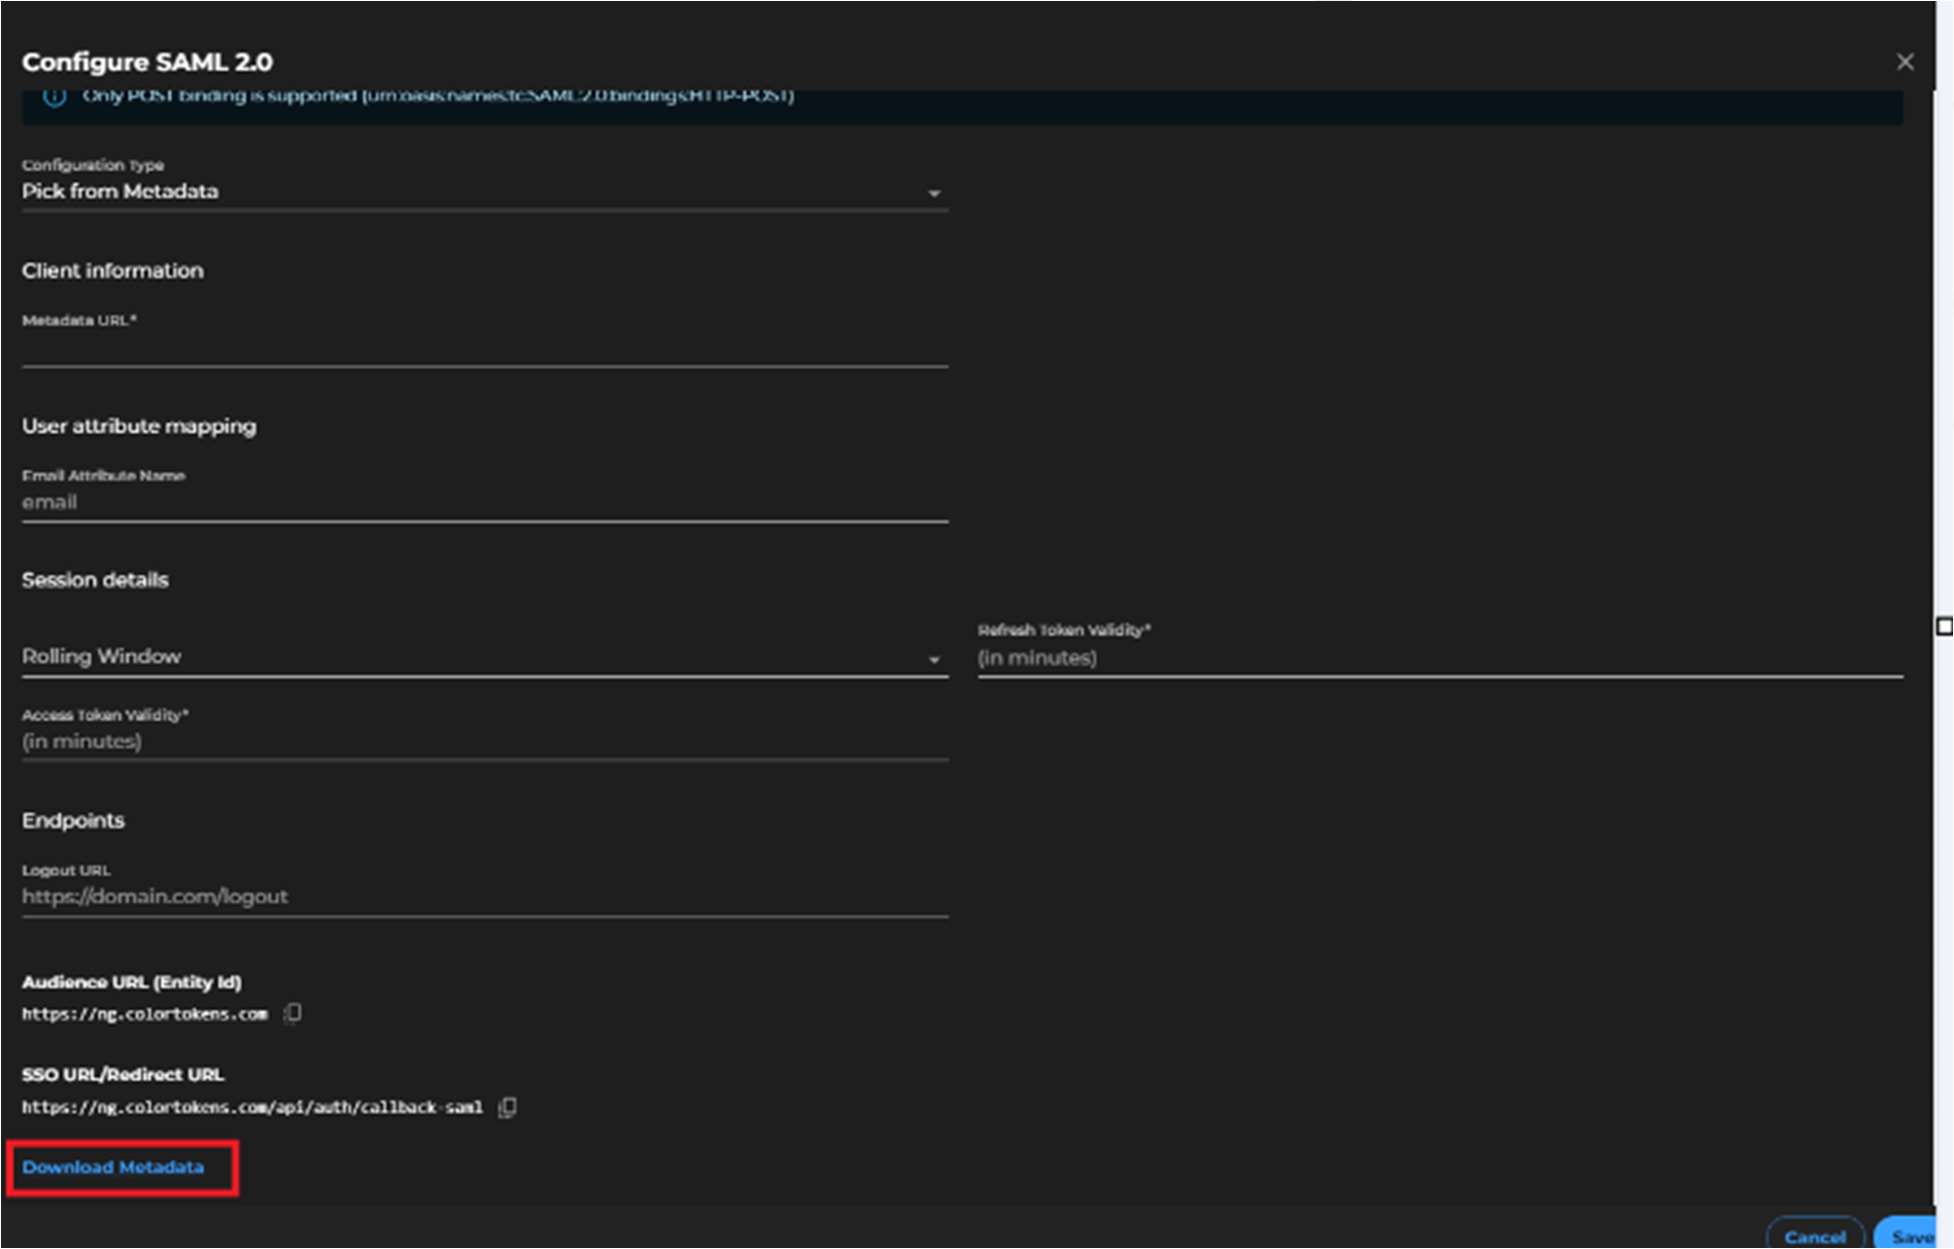Click the Download Metadata link
This screenshot has width=1954, height=1249.
pos(114,1166)
